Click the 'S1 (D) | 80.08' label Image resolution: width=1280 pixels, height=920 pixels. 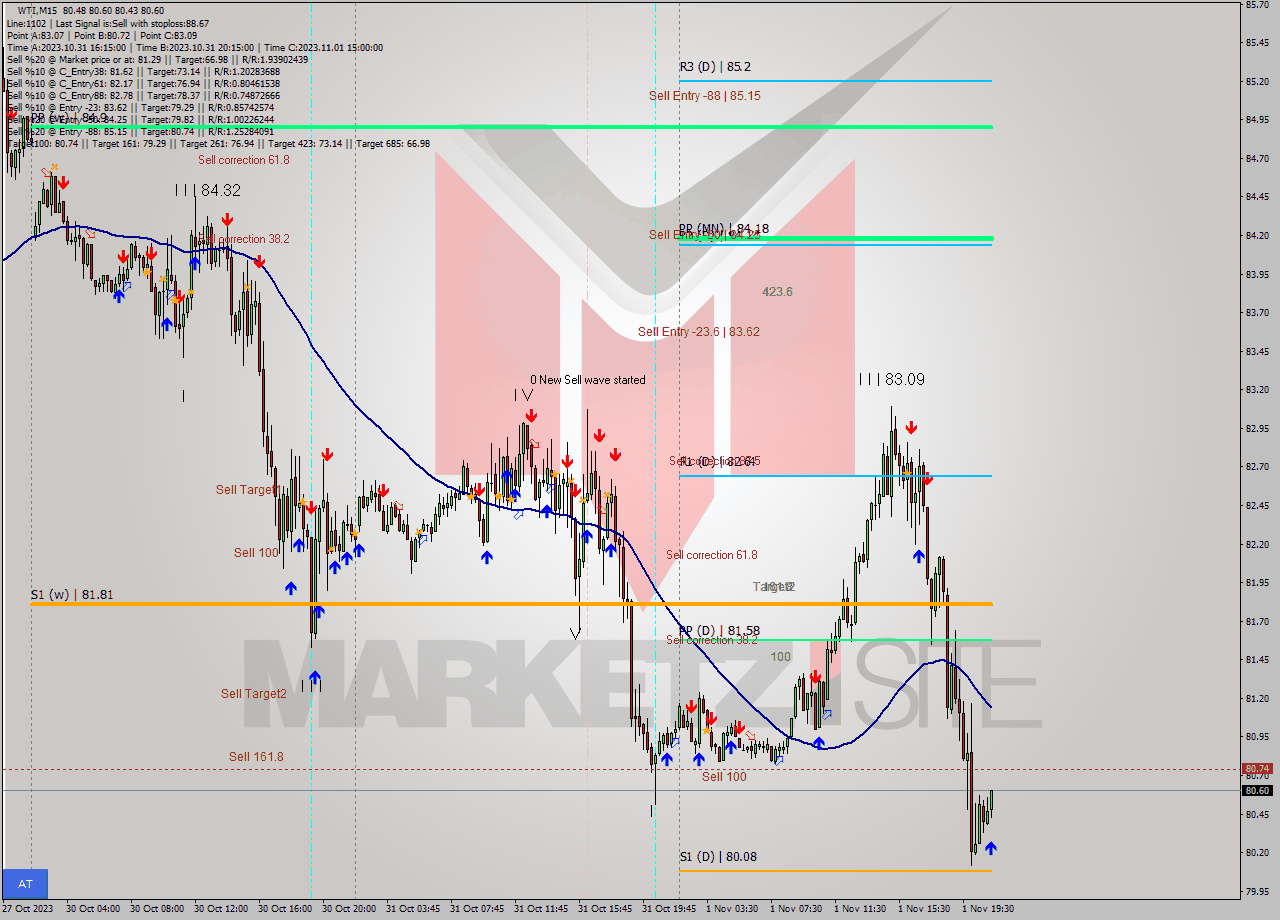718,857
